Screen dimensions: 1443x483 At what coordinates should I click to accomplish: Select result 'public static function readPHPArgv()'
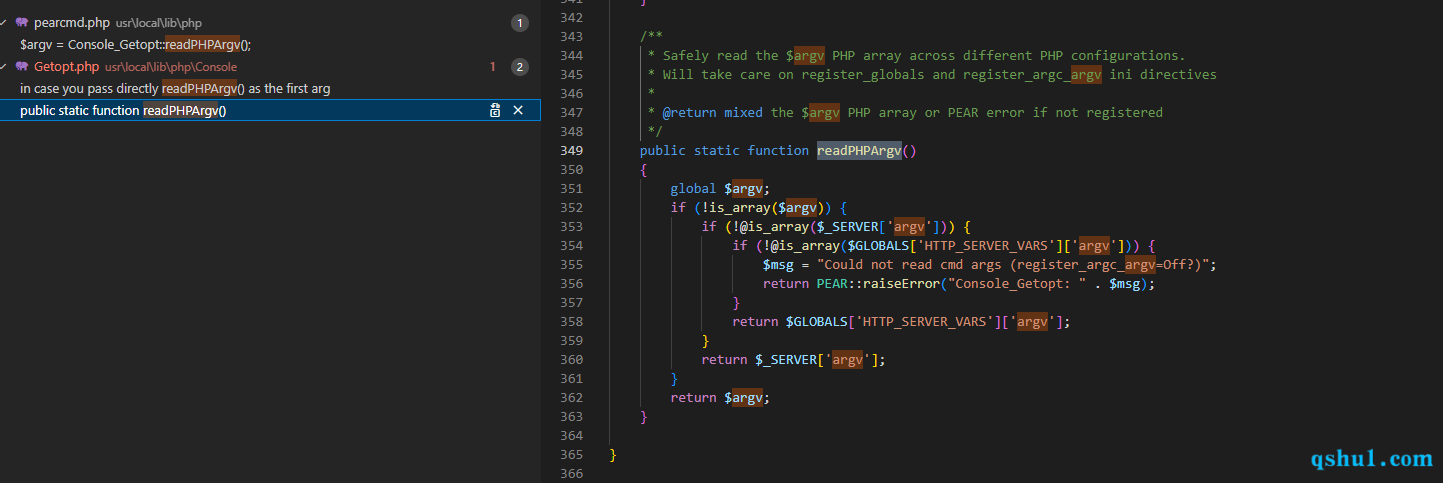click(123, 110)
